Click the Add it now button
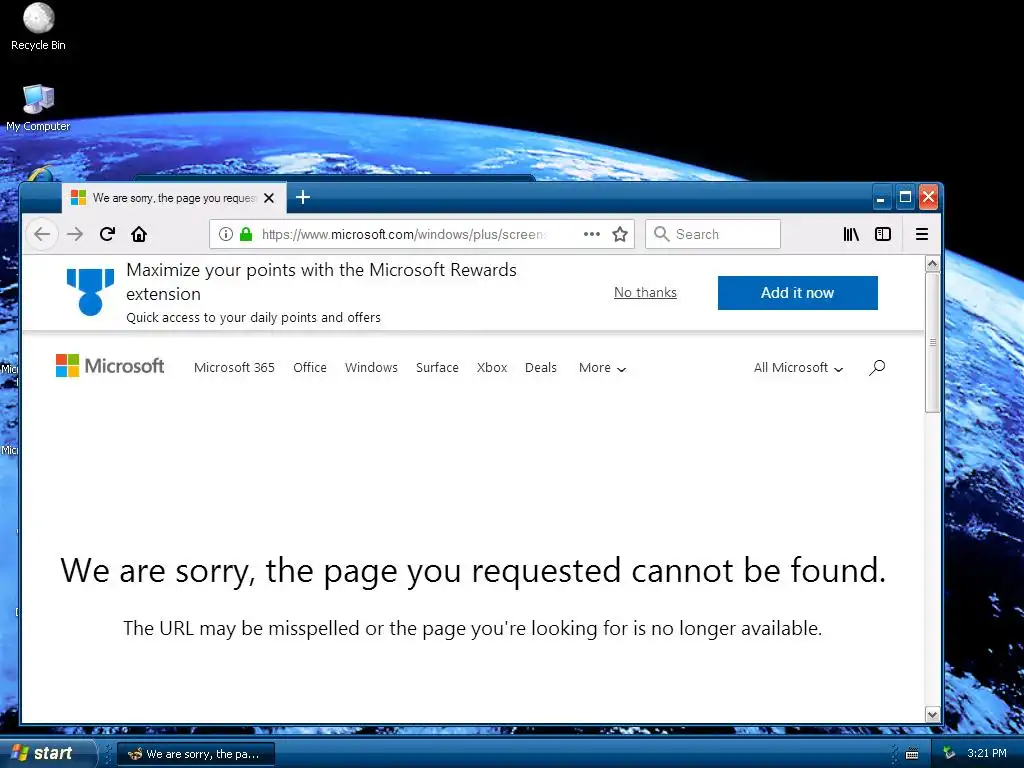 (797, 293)
